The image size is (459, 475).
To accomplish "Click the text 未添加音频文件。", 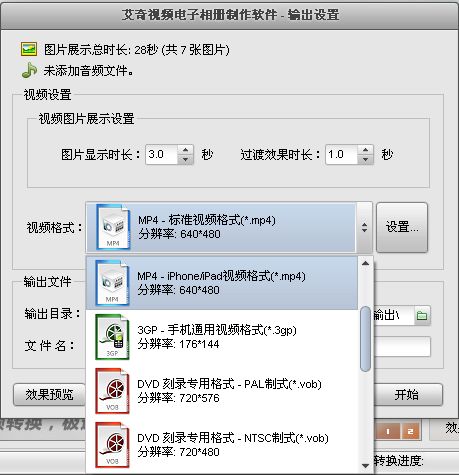I will coord(88,71).
